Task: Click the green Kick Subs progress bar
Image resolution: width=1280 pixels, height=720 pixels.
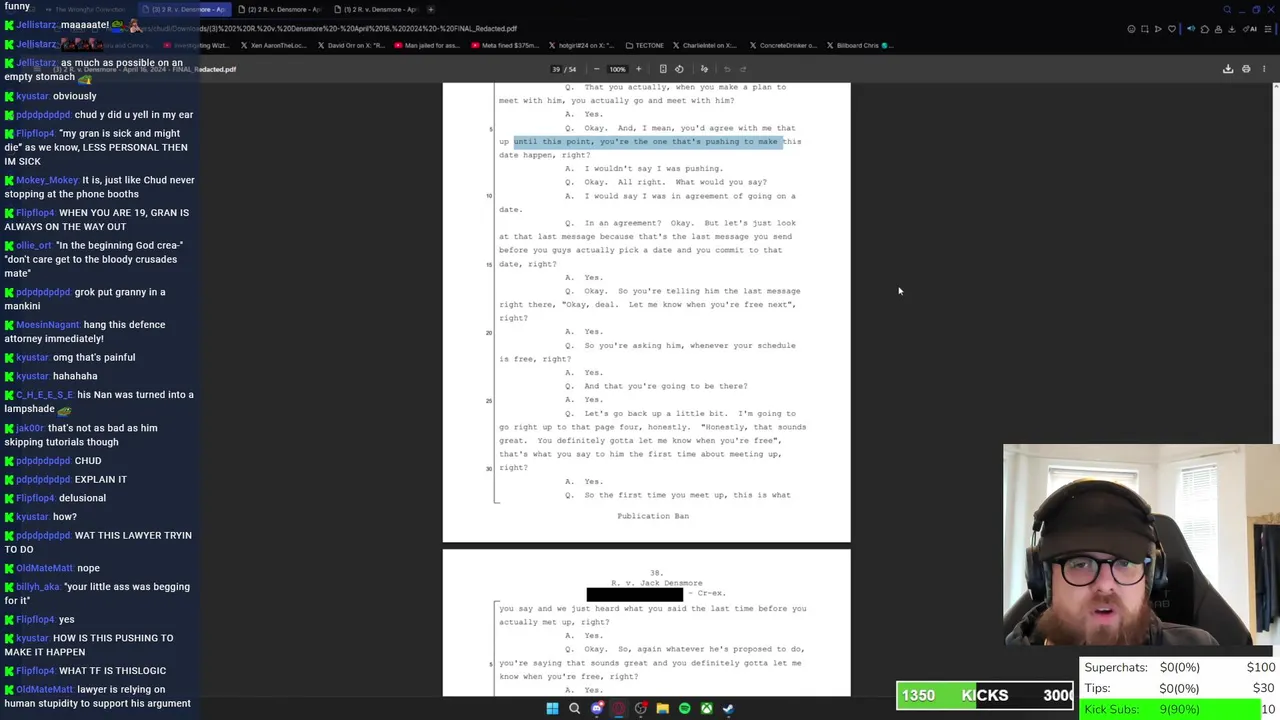Action: [x=1169, y=709]
